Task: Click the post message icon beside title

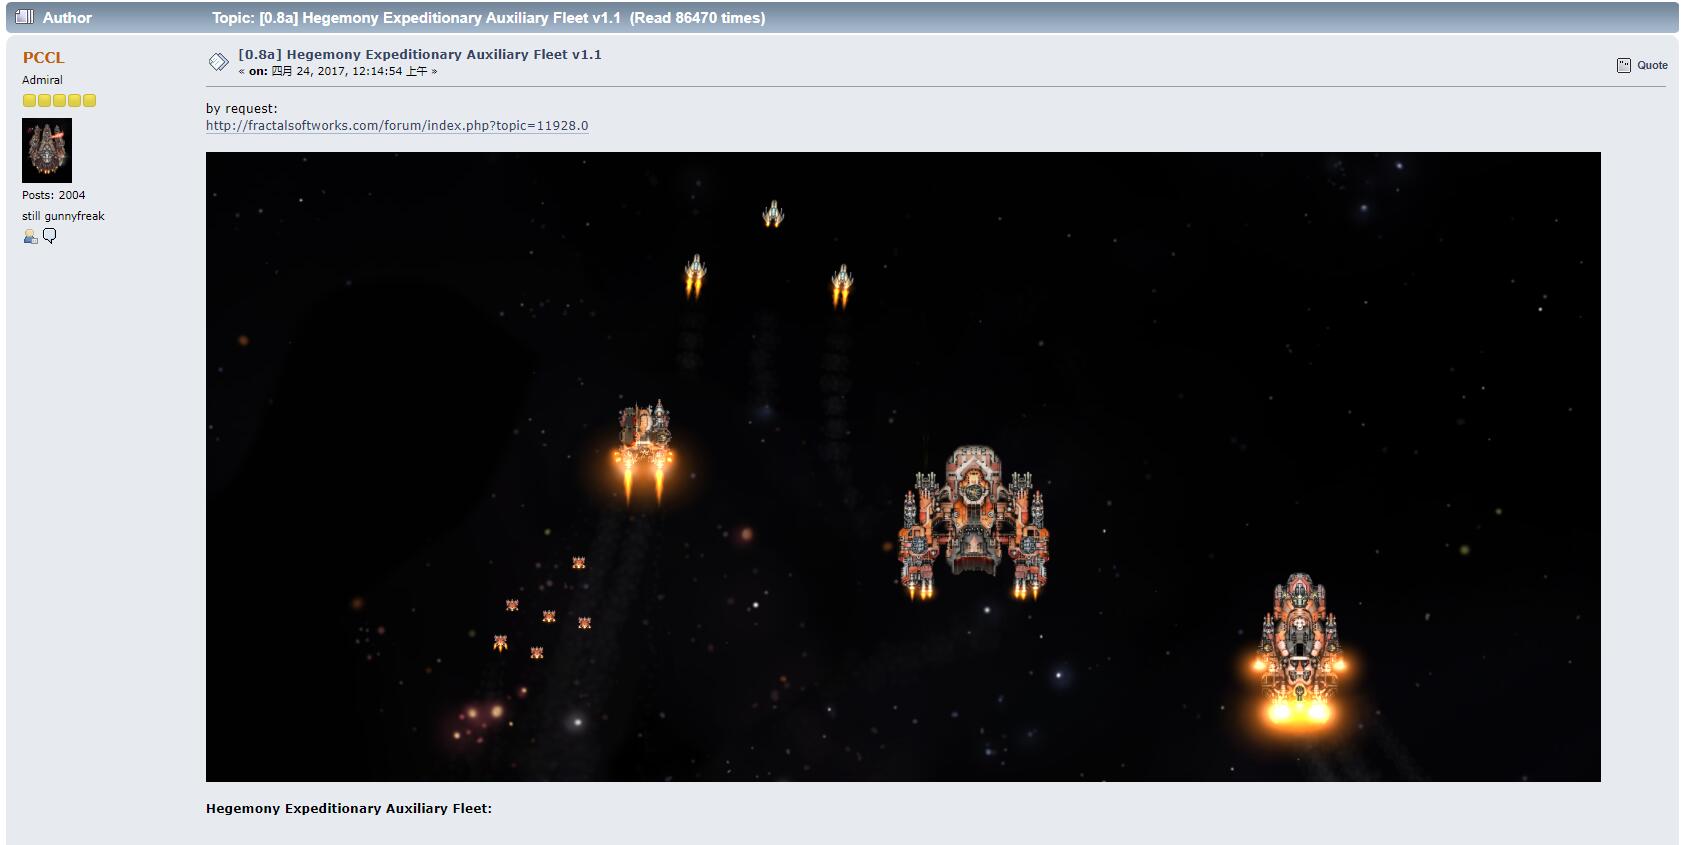Action: [x=218, y=62]
